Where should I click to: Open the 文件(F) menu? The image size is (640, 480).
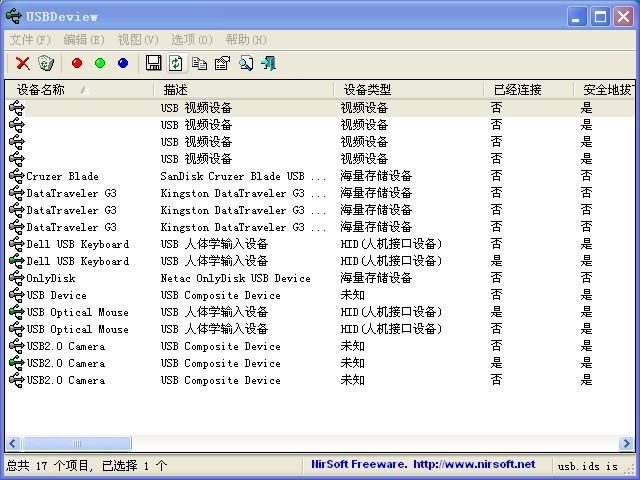(30, 40)
